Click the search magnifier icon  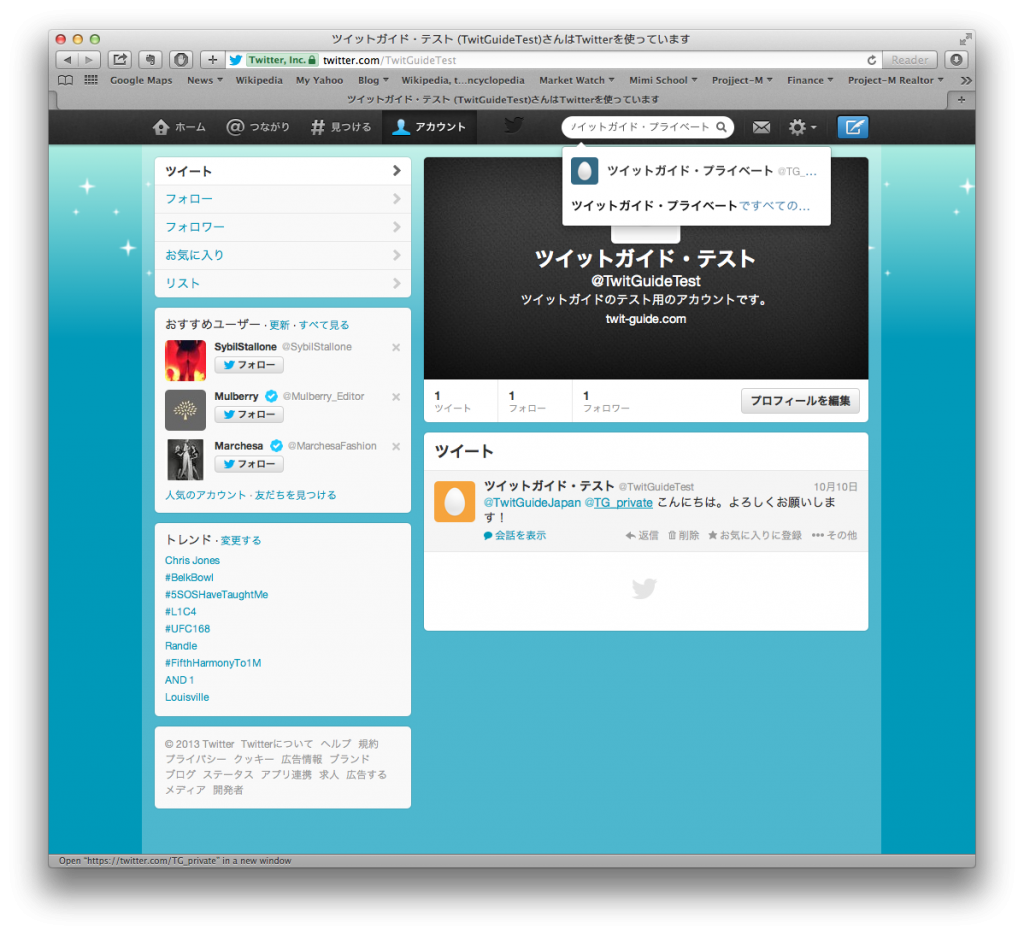click(x=721, y=127)
